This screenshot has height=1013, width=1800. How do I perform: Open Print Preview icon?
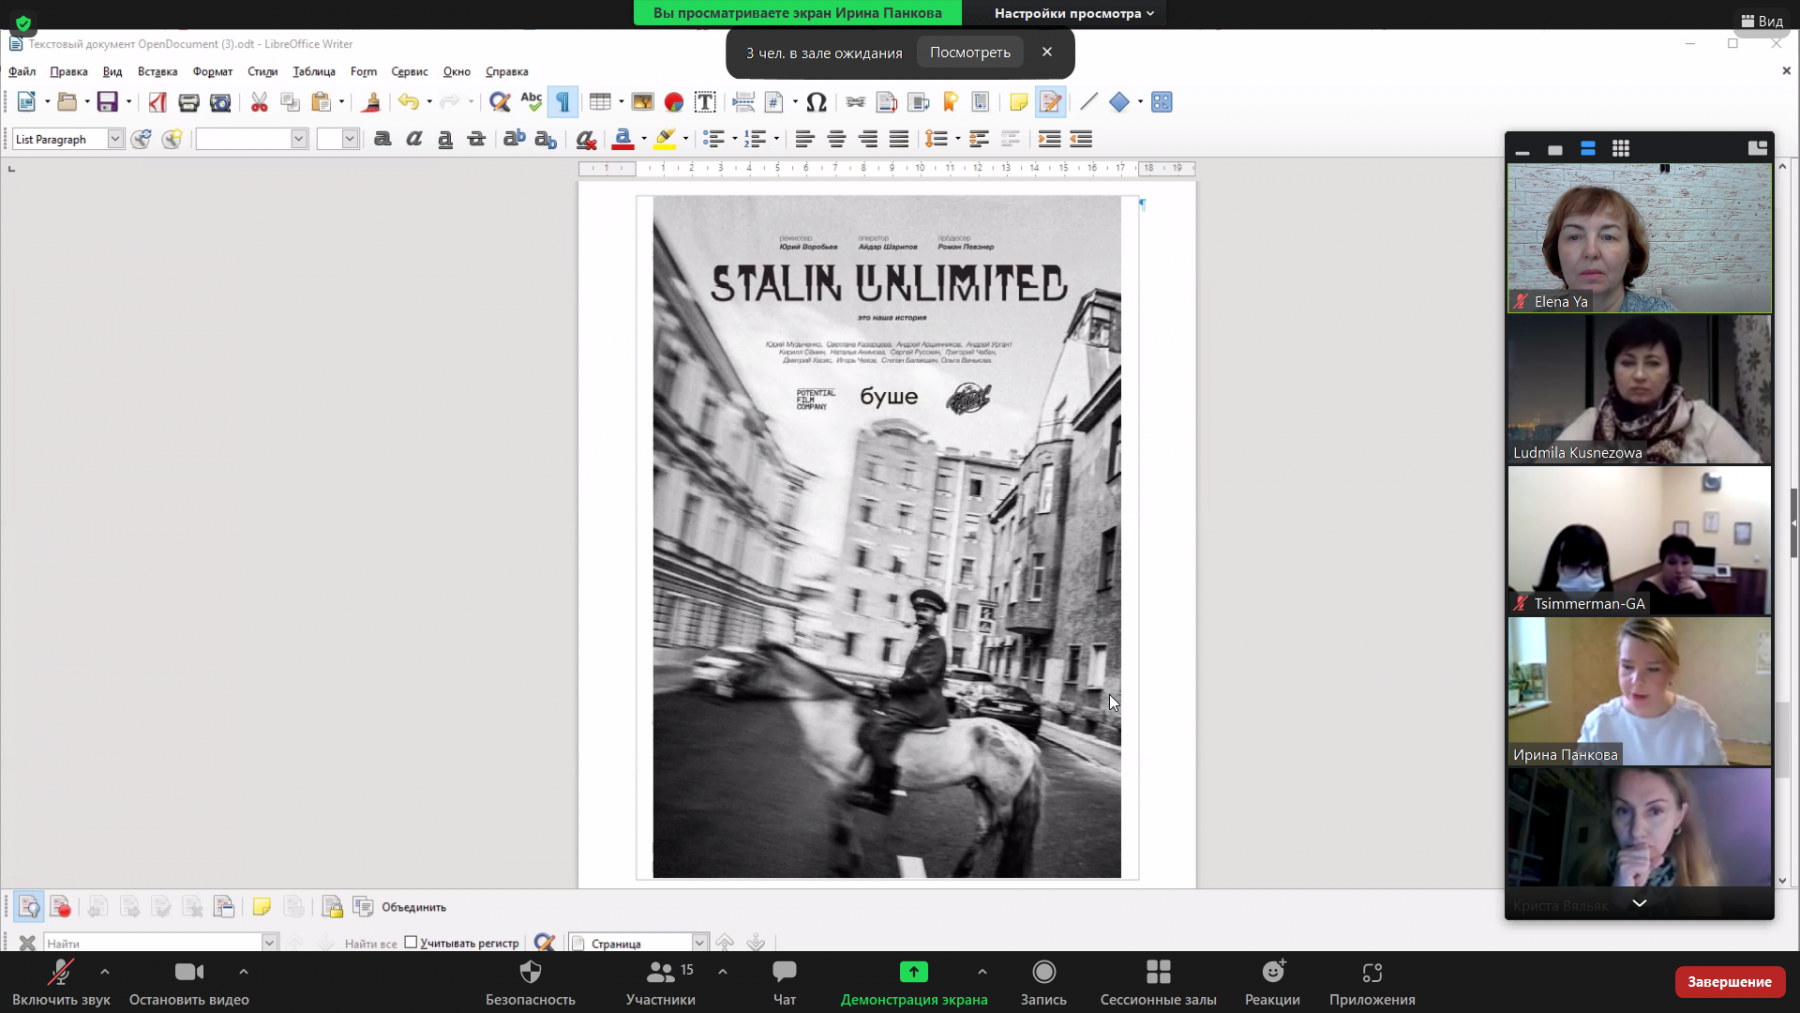(x=220, y=102)
